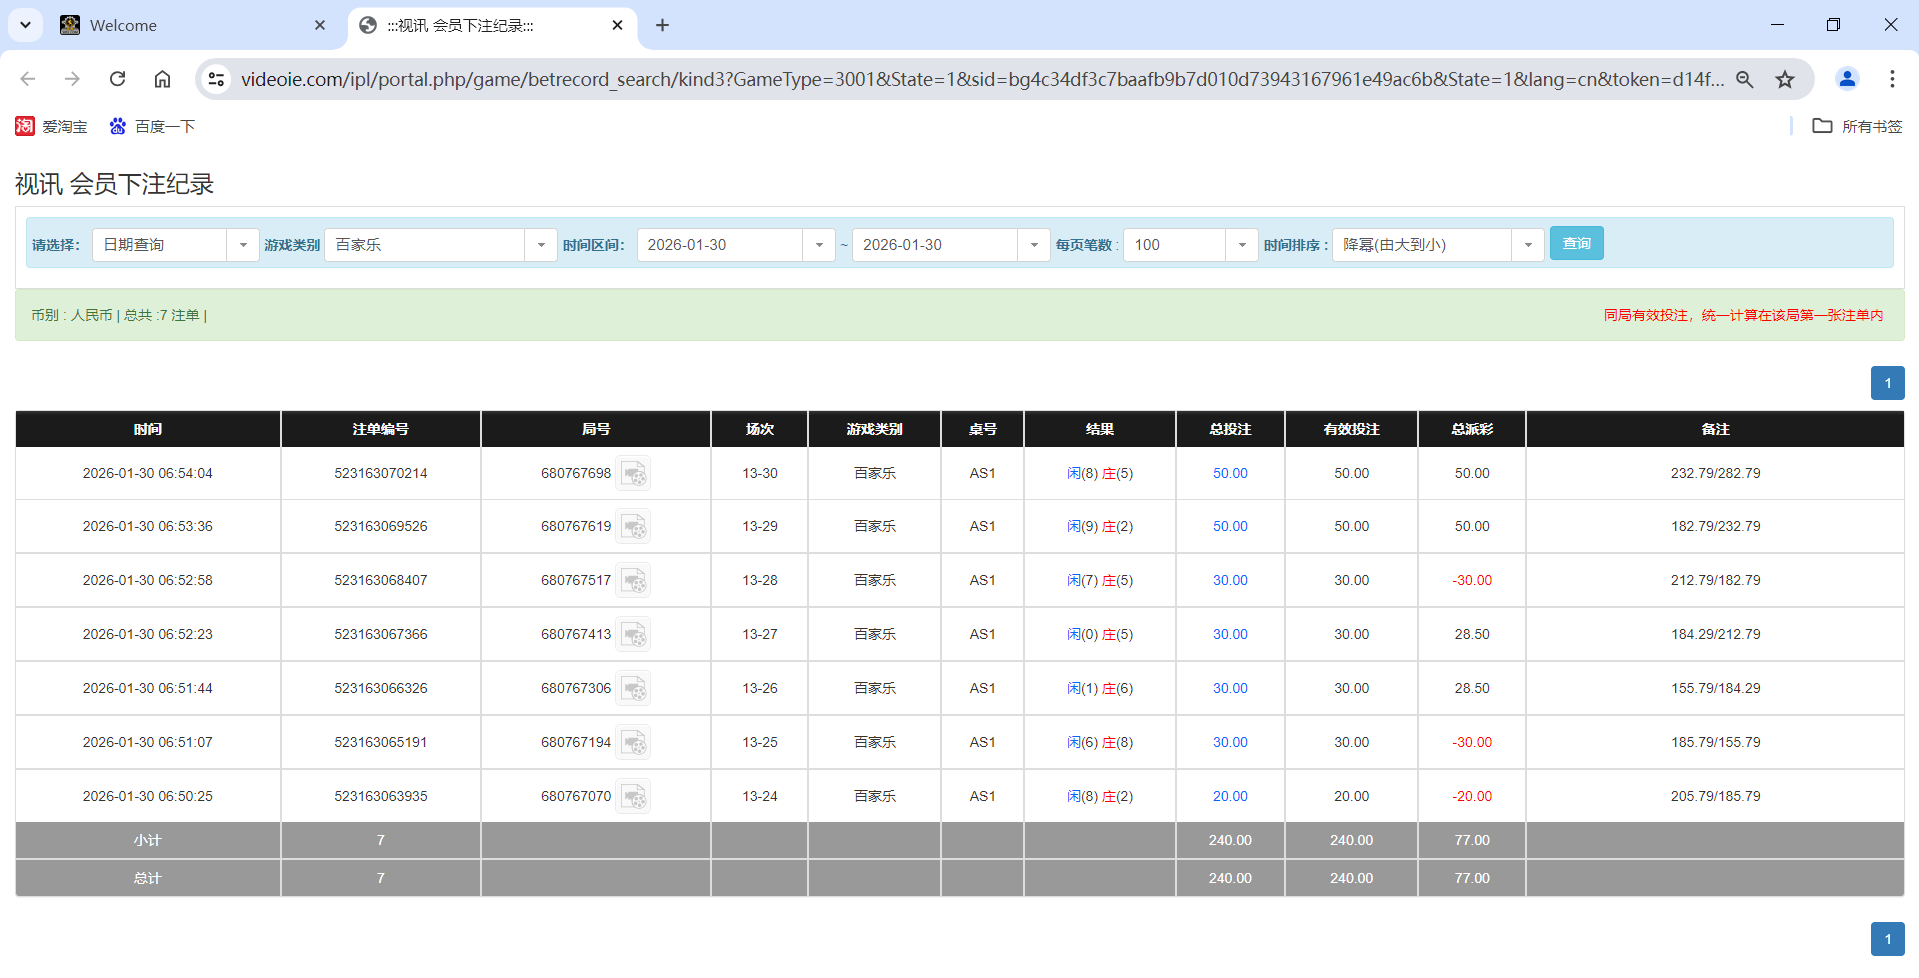Open the 百度一下 bookmark

point(152,126)
